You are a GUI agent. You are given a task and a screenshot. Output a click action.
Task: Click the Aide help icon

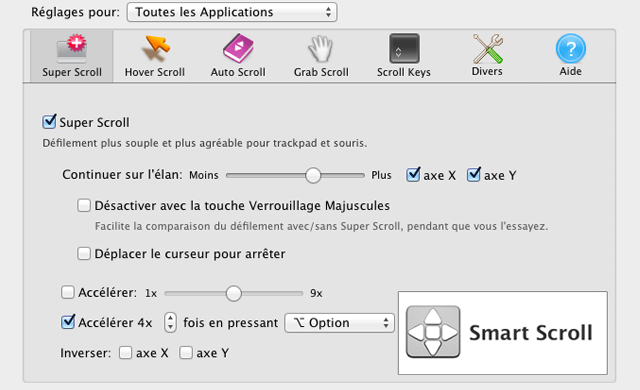(x=571, y=49)
